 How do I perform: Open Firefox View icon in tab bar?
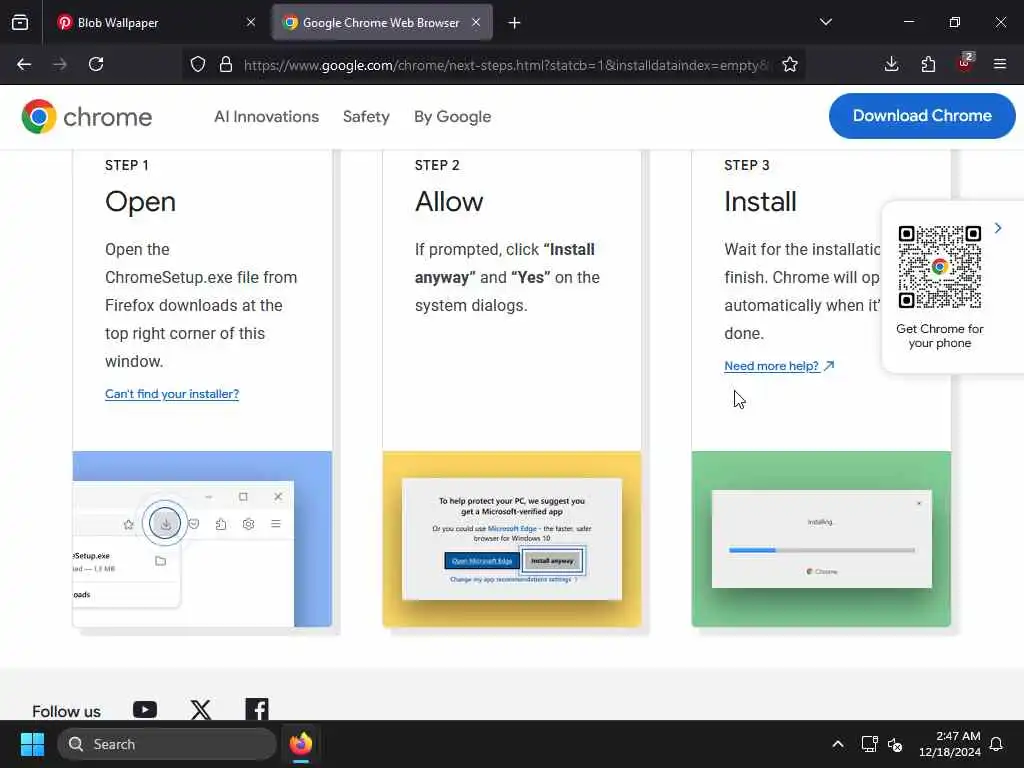(20, 22)
